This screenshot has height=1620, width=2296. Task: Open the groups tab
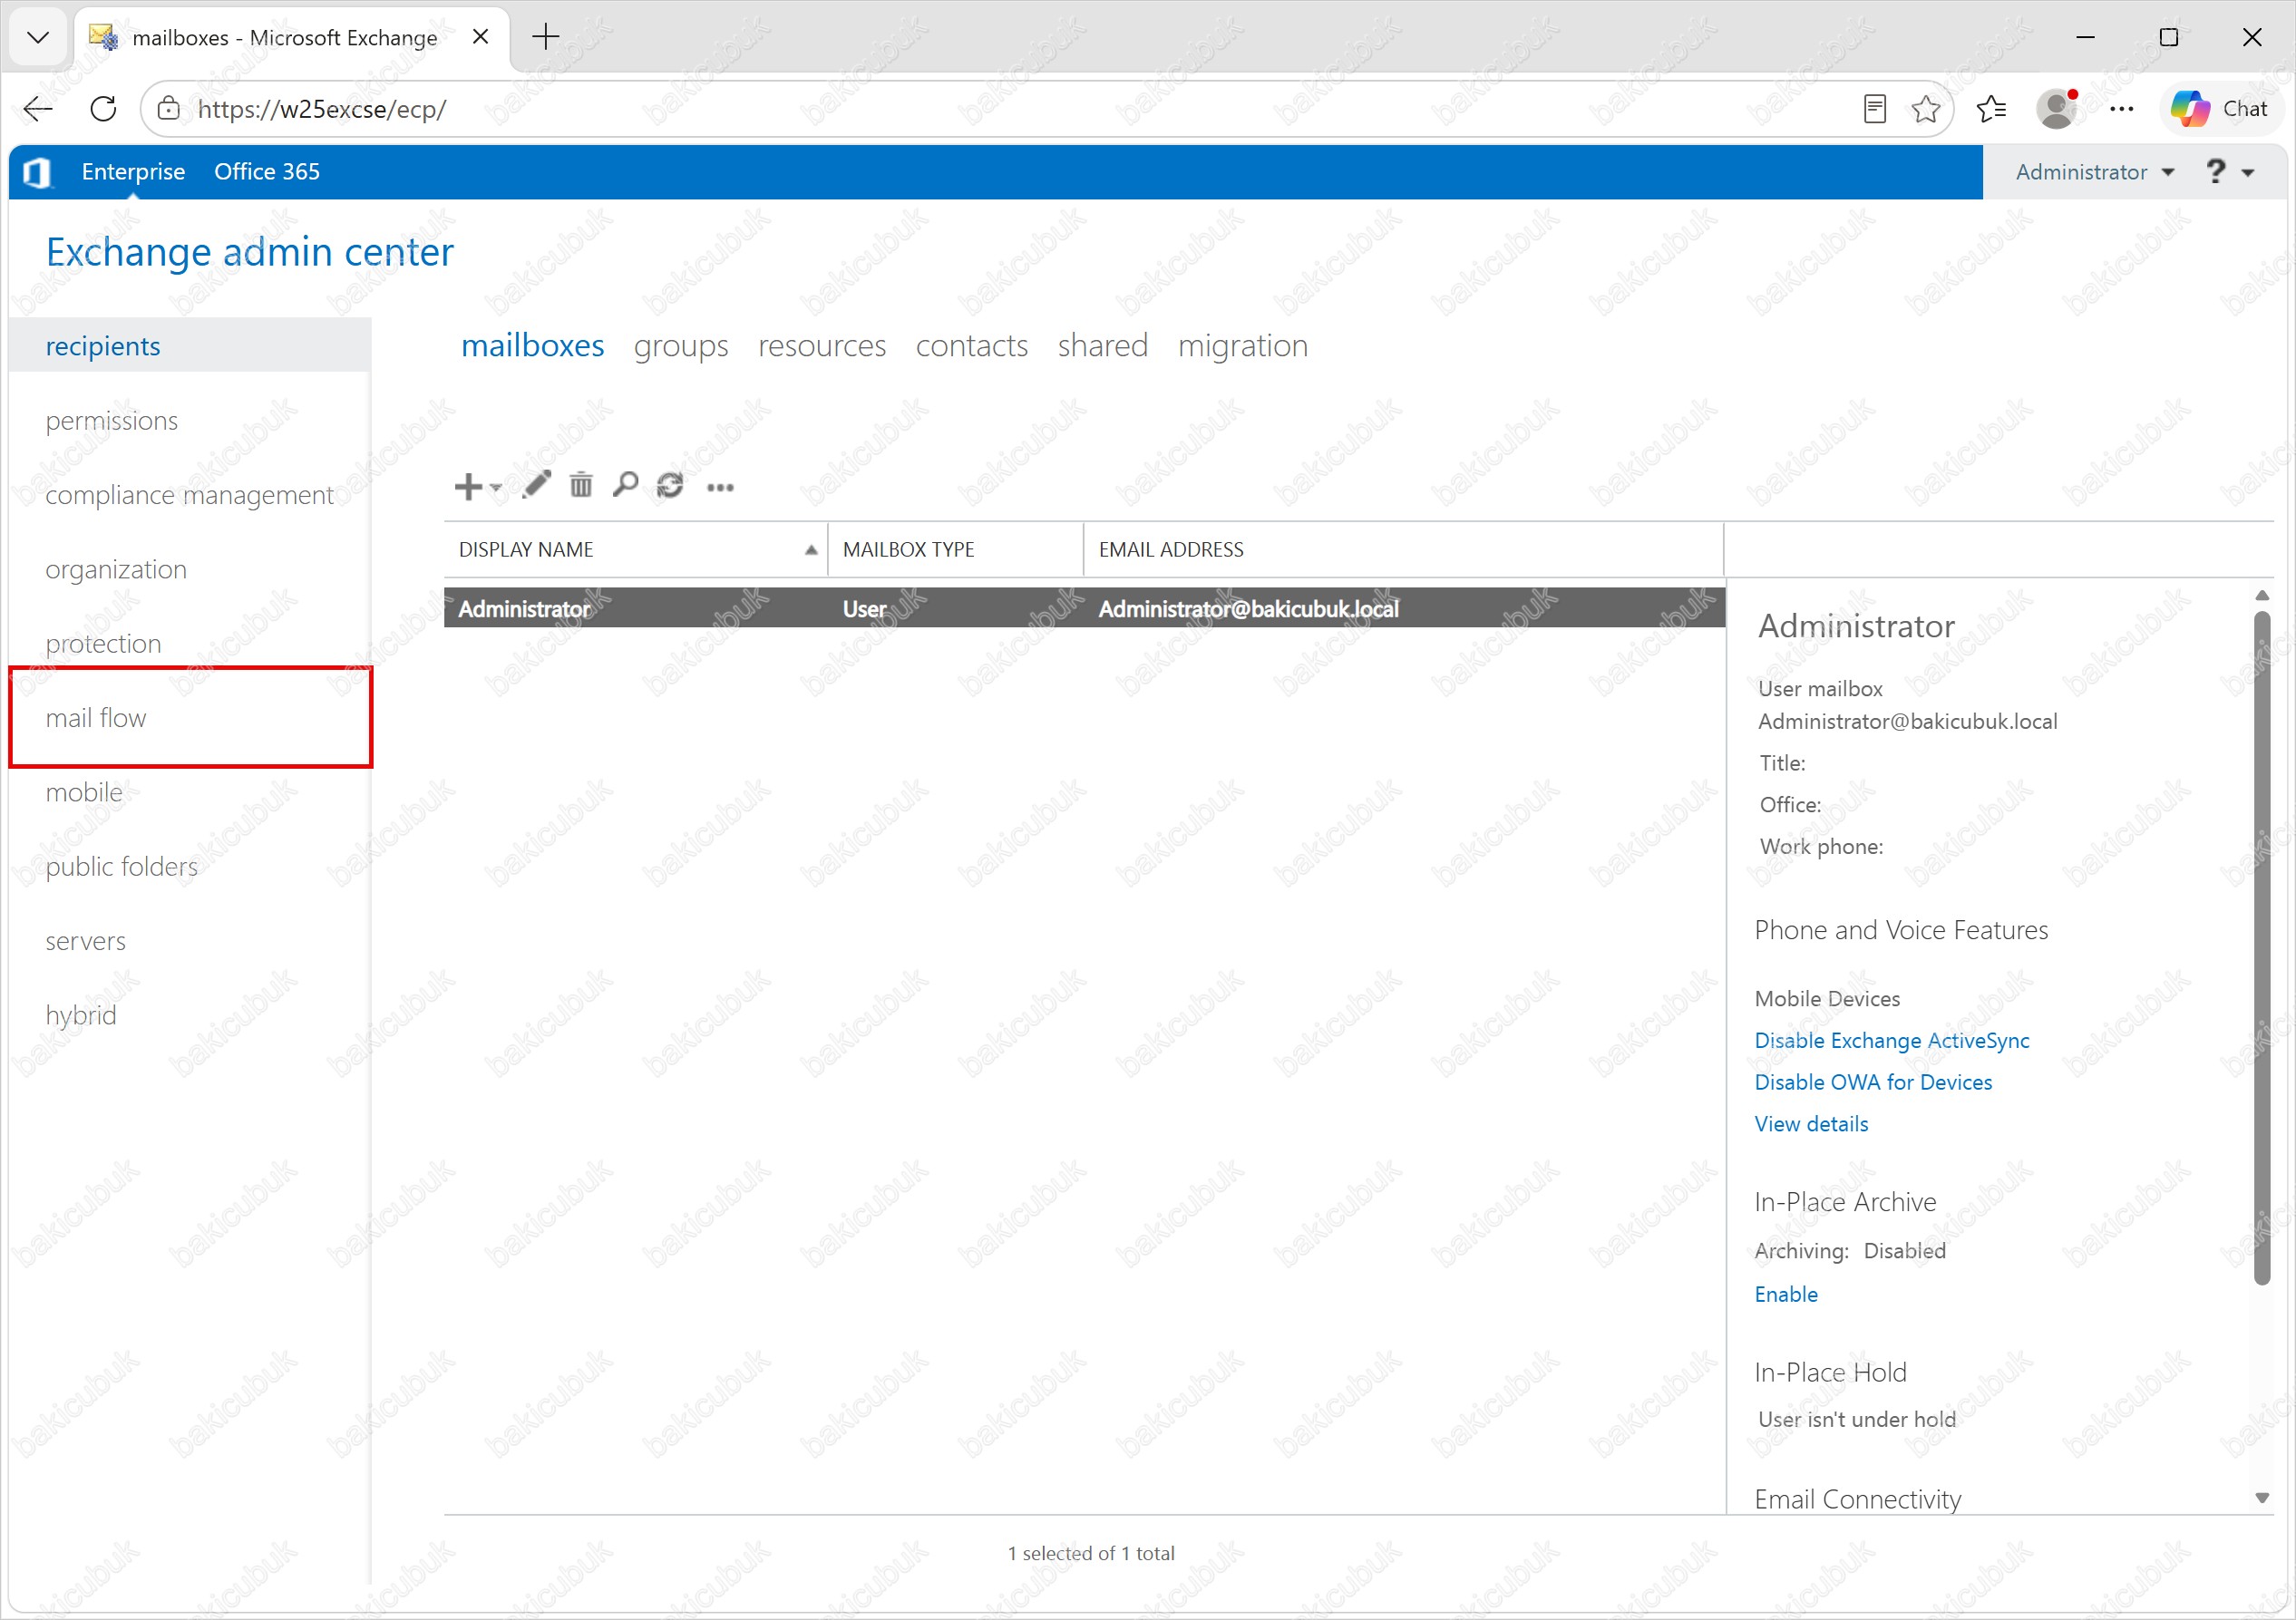[681, 346]
